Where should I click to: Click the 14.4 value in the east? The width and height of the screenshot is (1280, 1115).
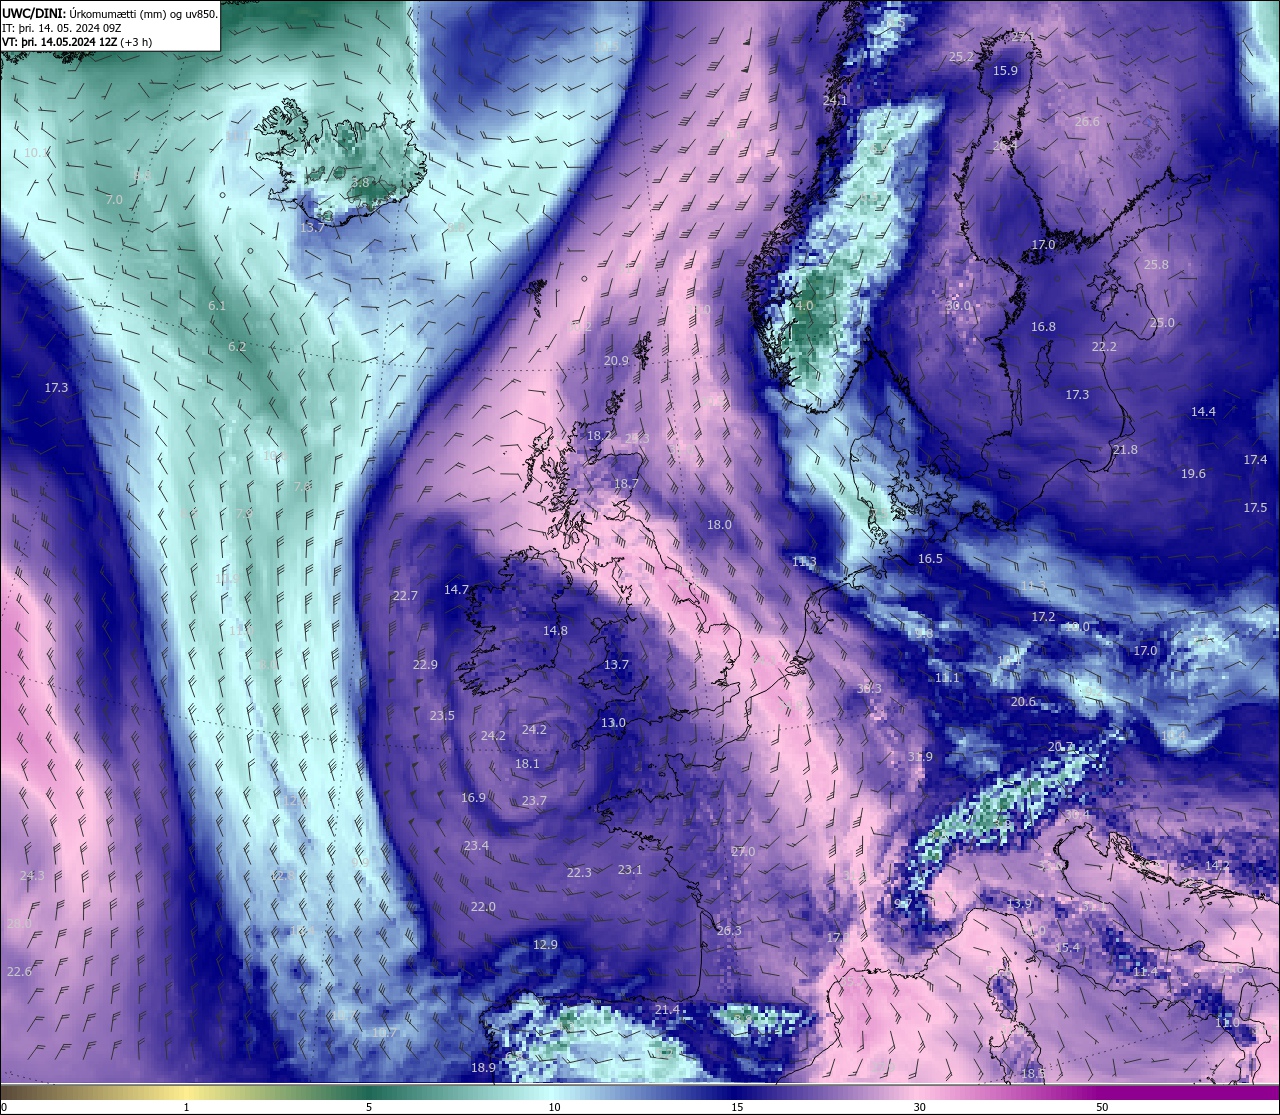(x=1203, y=412)
